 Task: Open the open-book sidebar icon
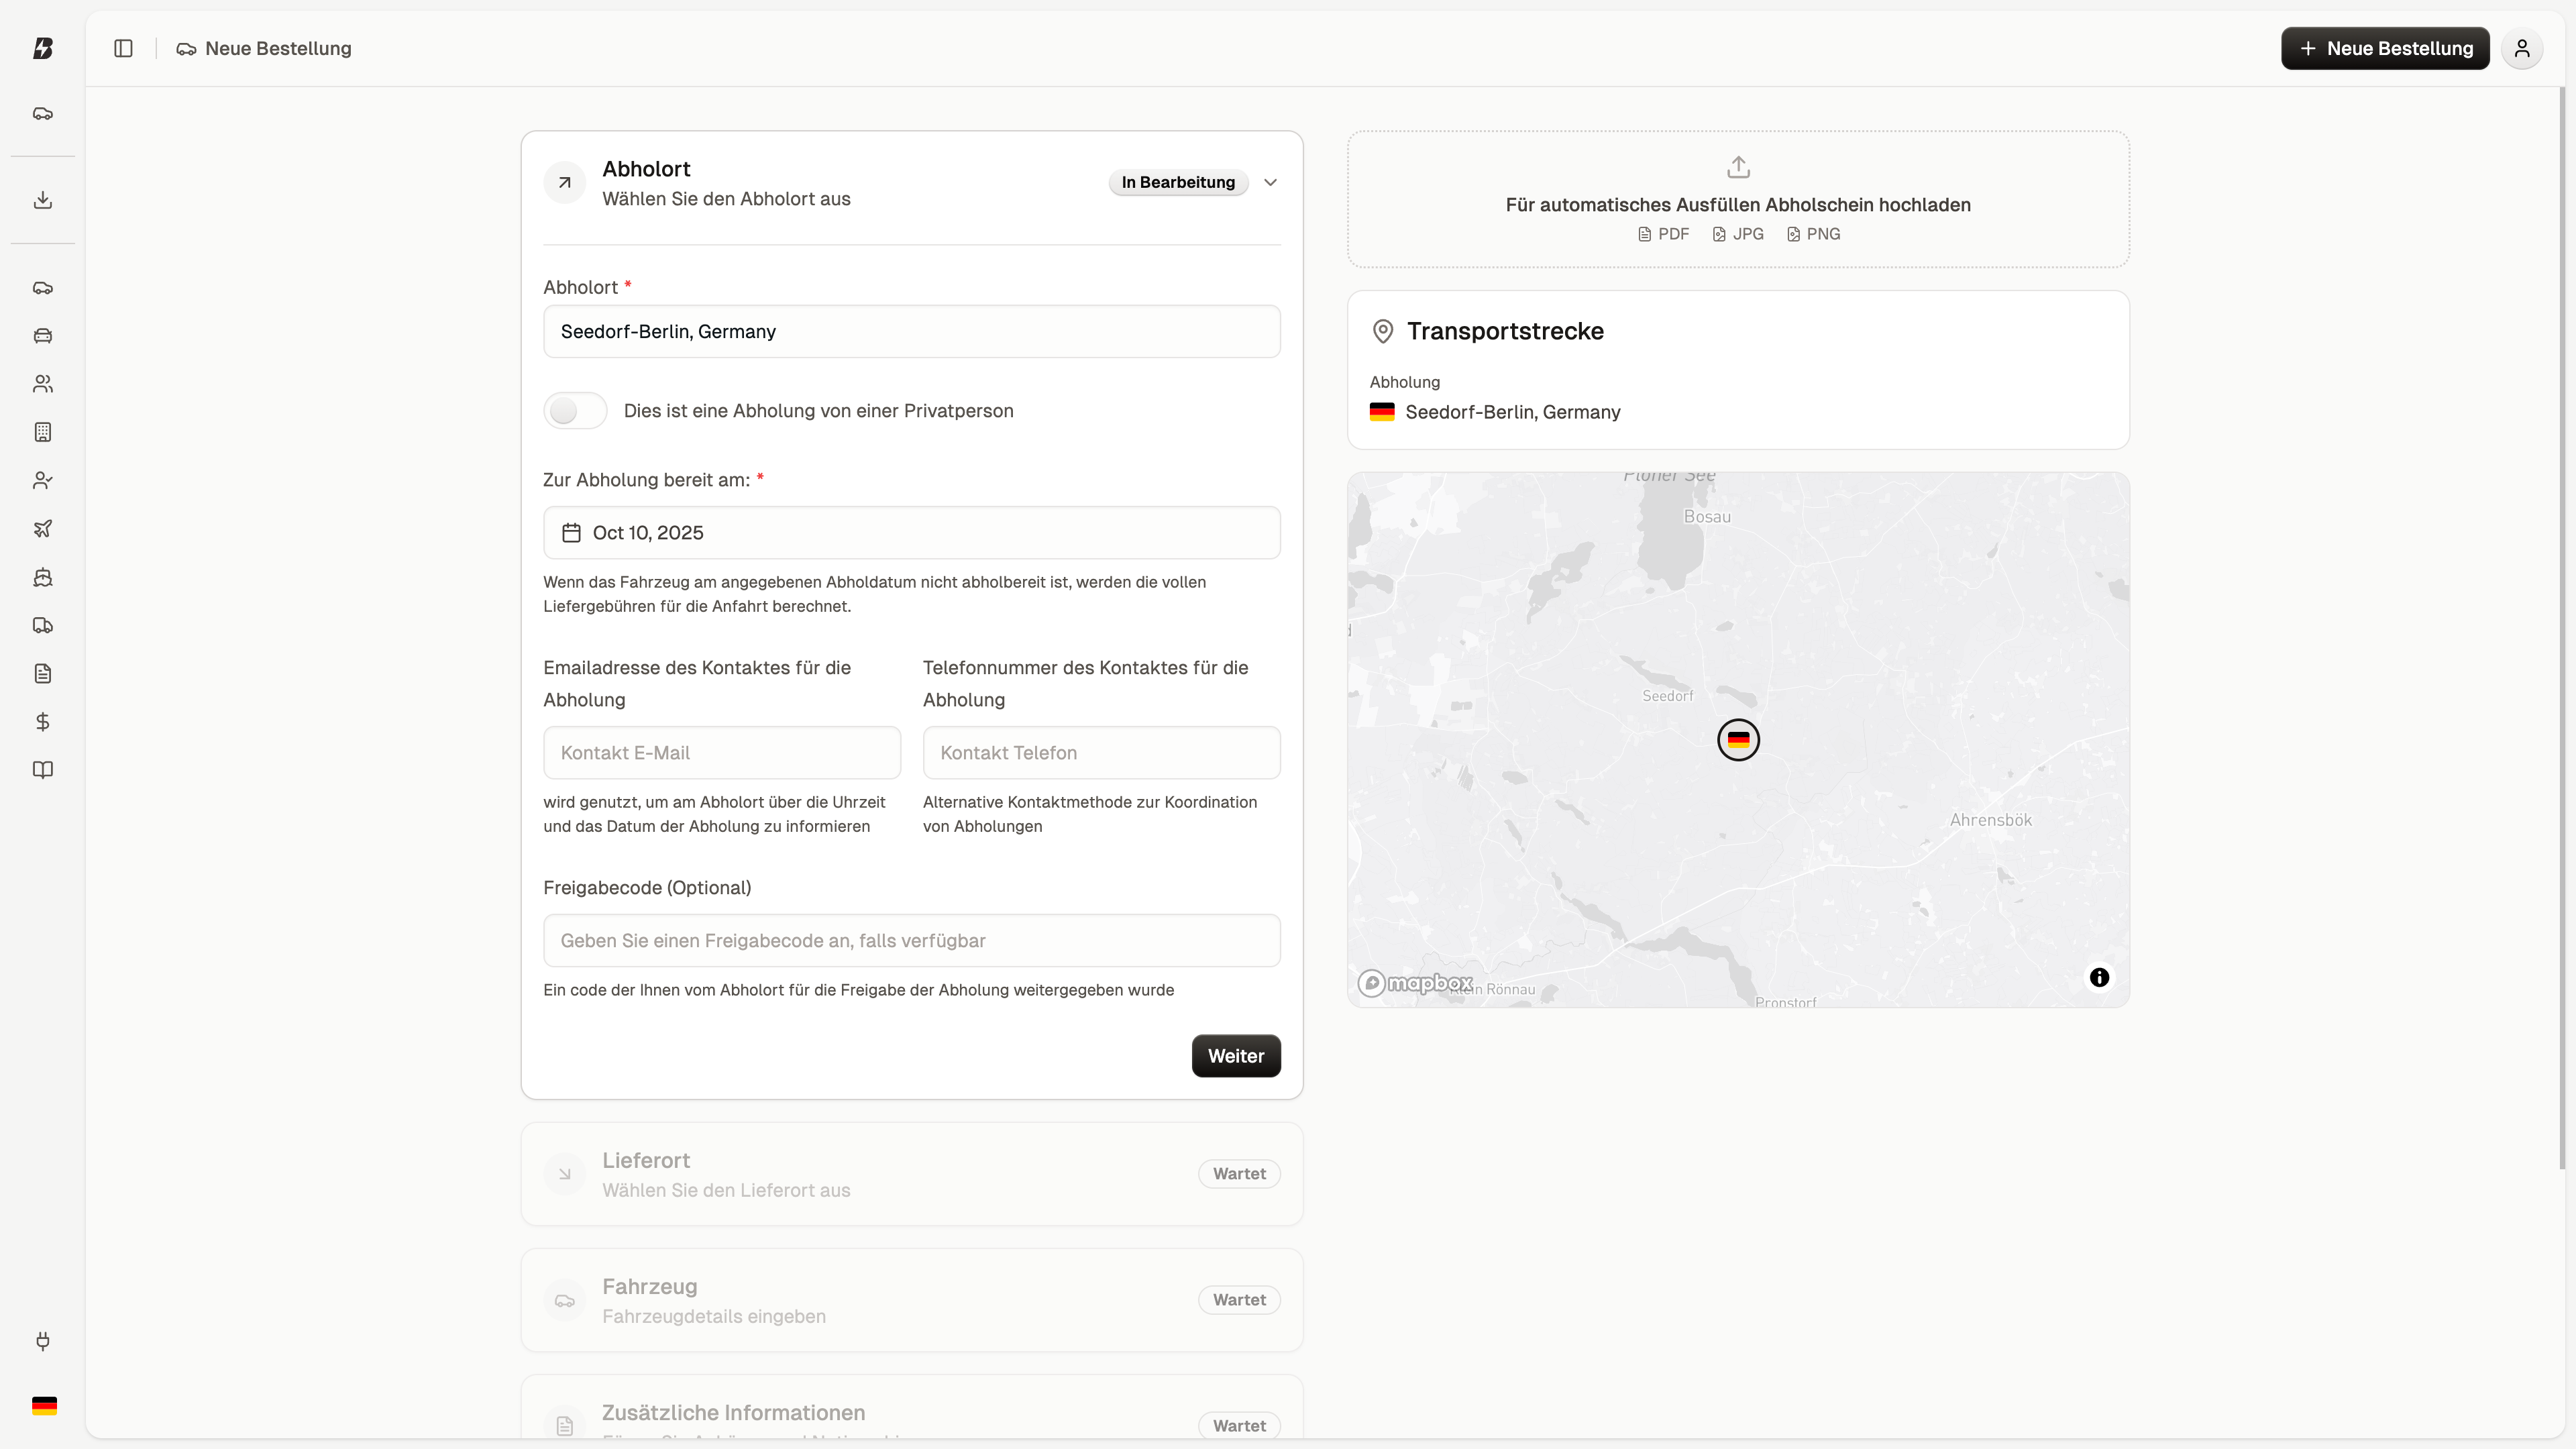(42, 770)
